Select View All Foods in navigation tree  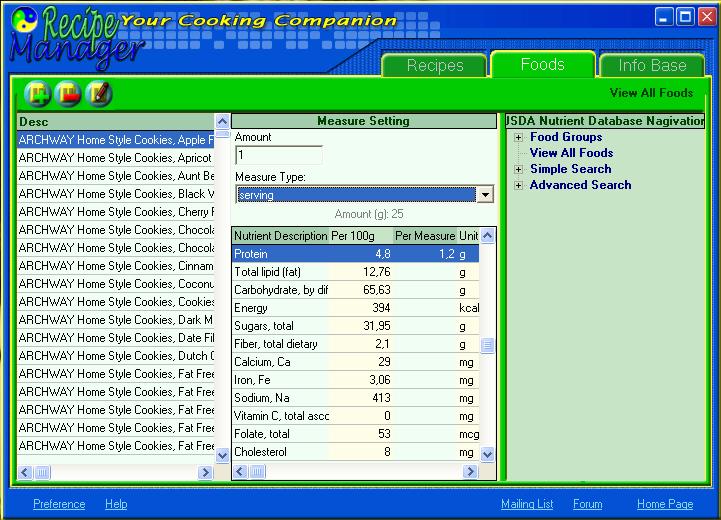(571, 153)
